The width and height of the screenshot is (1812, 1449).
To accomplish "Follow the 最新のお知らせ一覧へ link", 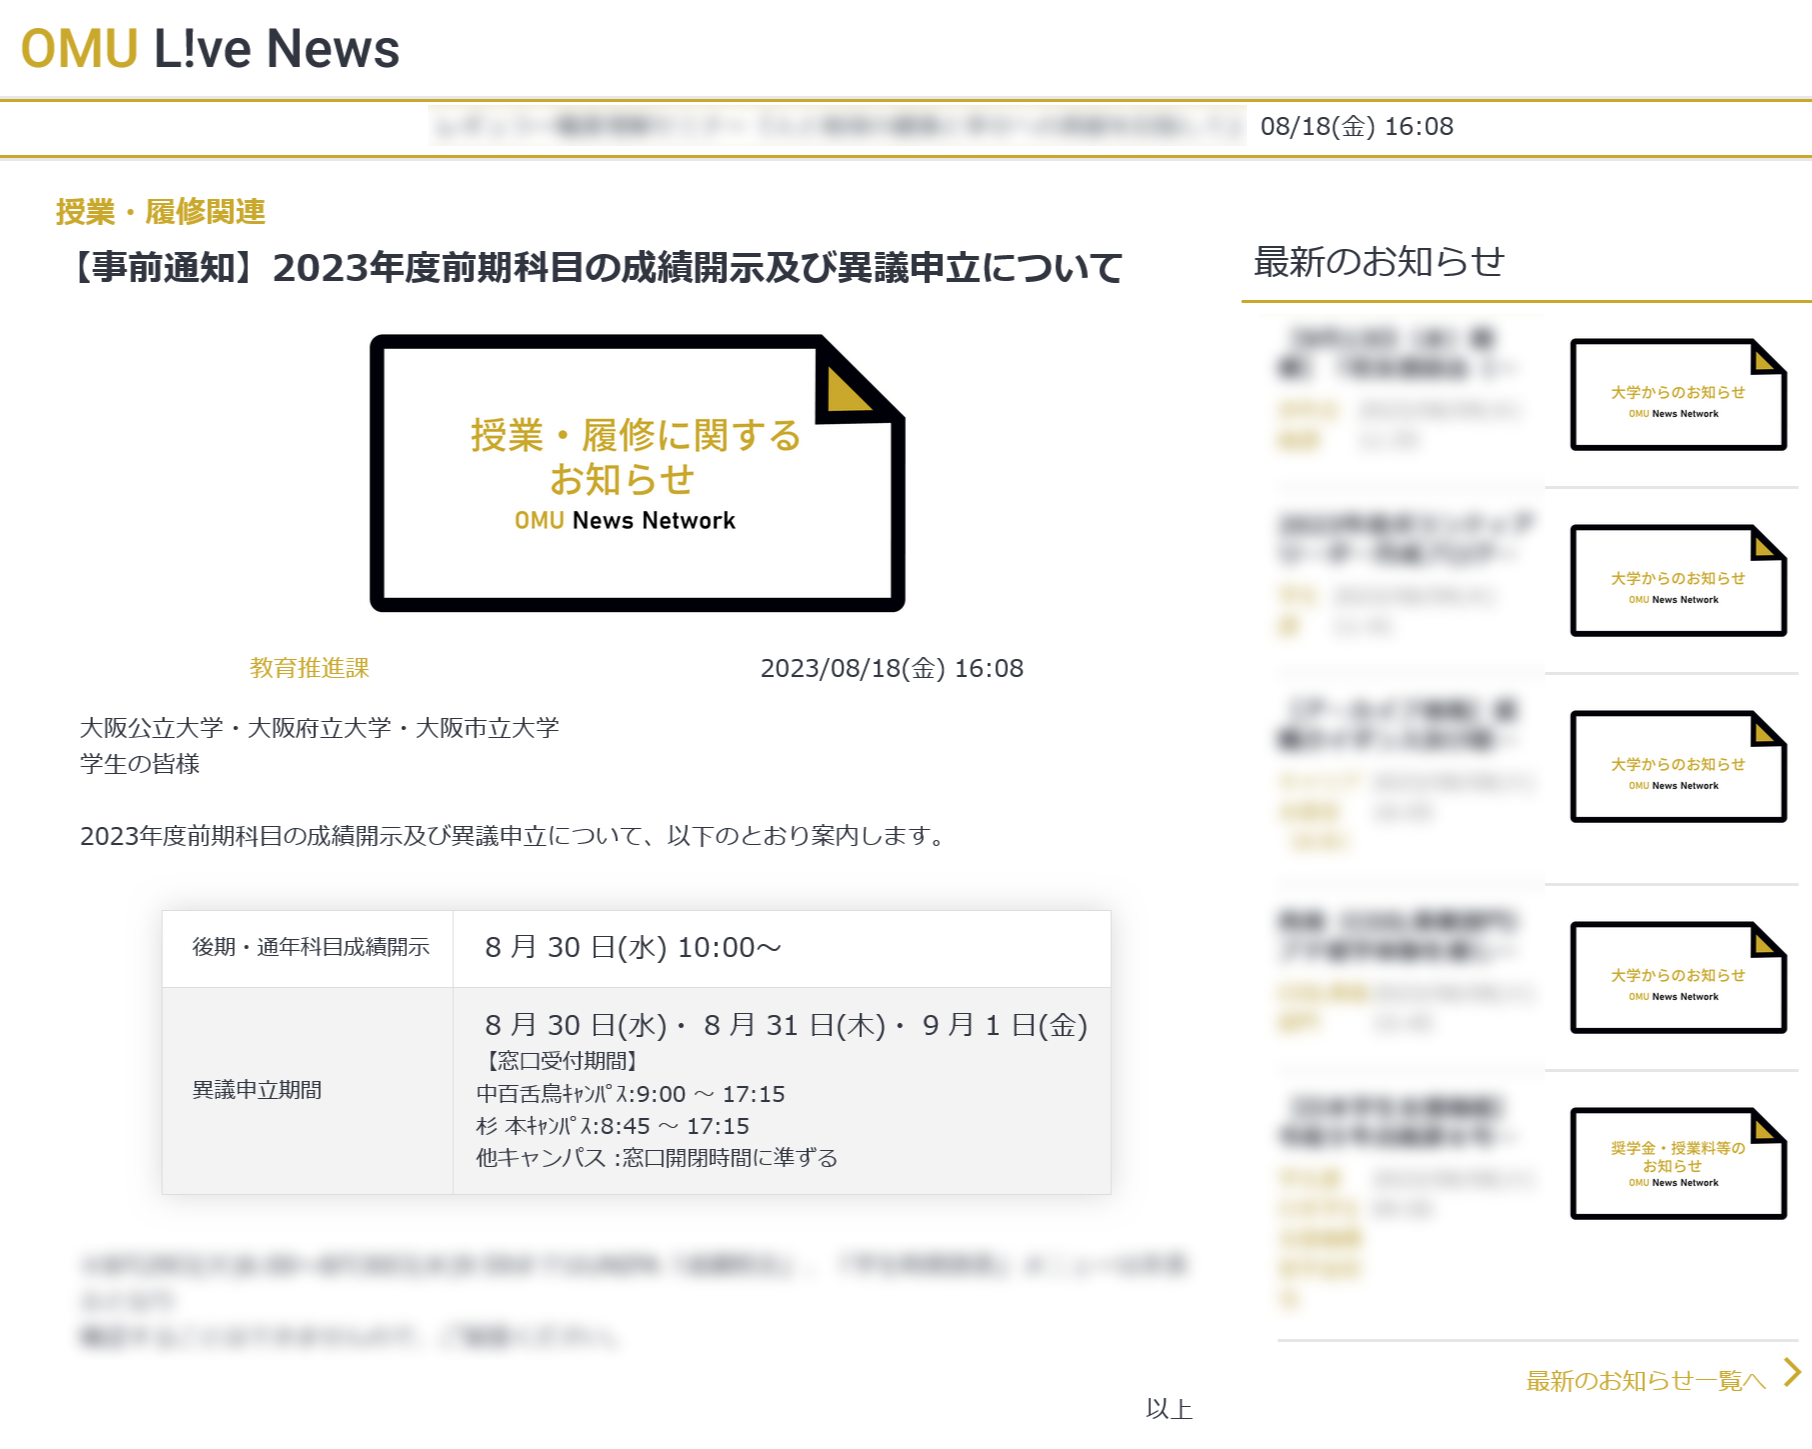I will click(x=1645, y=1377).
